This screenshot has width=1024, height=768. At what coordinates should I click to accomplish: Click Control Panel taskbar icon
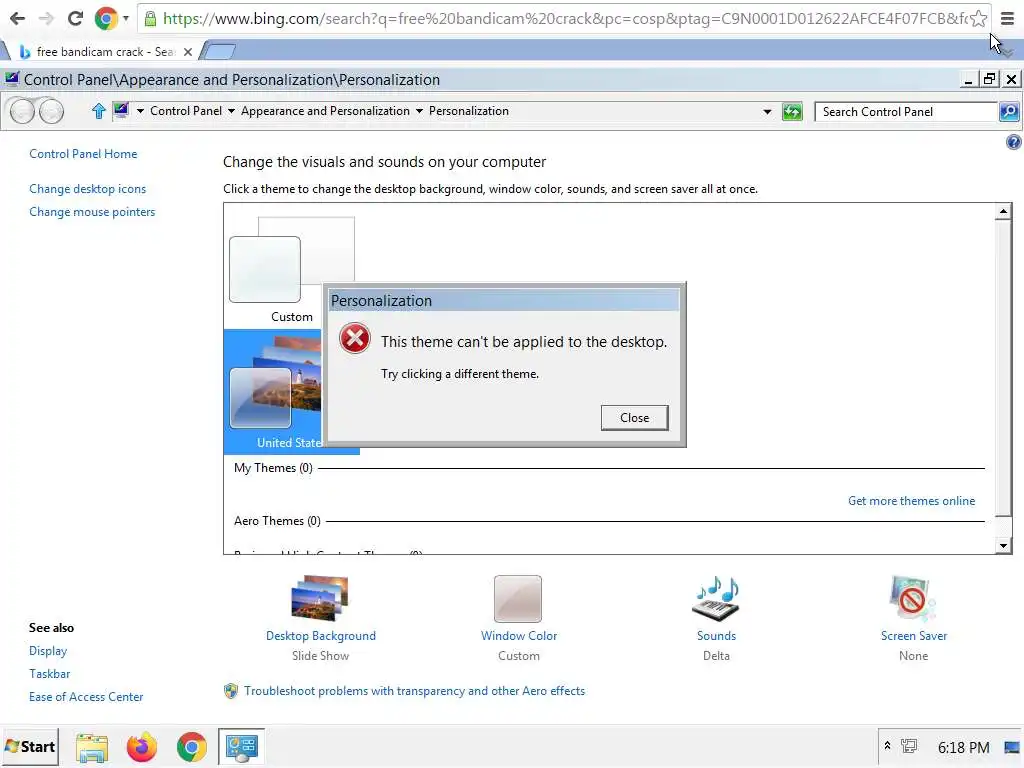241,746
